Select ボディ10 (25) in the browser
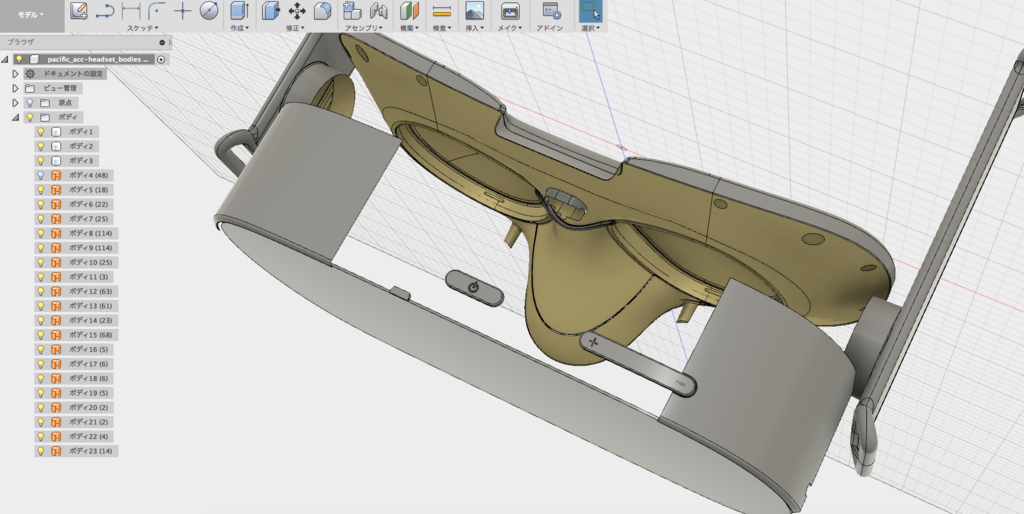The image size is (1024, 514). click(90, 263)
